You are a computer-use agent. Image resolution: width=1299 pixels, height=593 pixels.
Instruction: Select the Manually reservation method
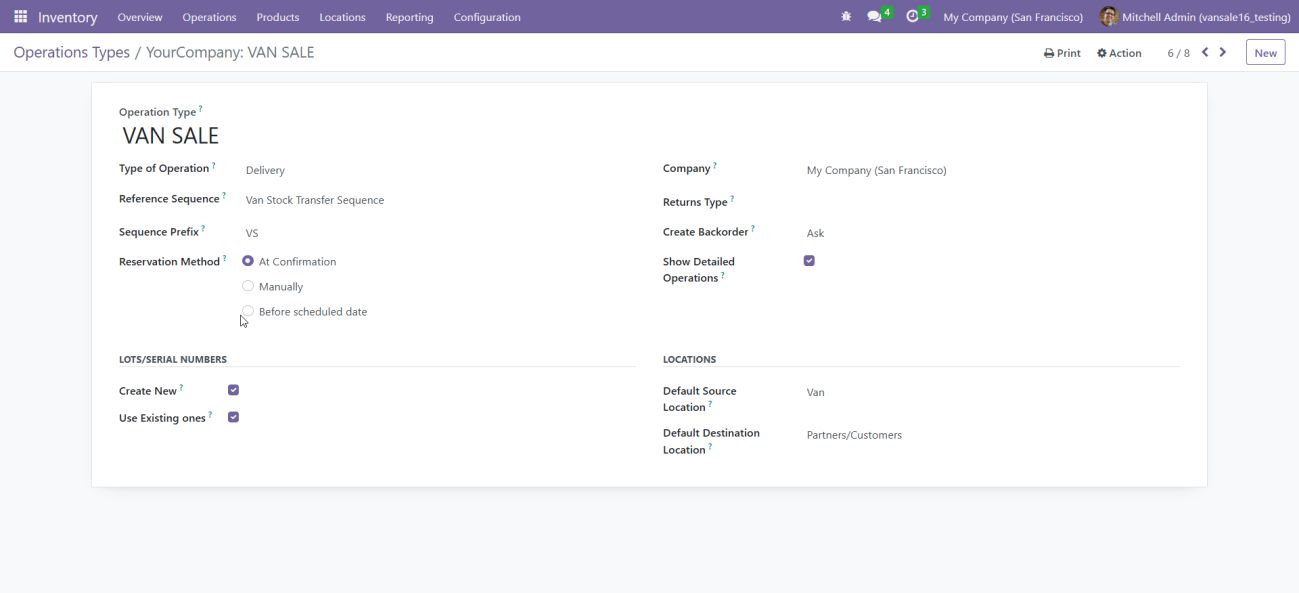click(x=248, y=287)
